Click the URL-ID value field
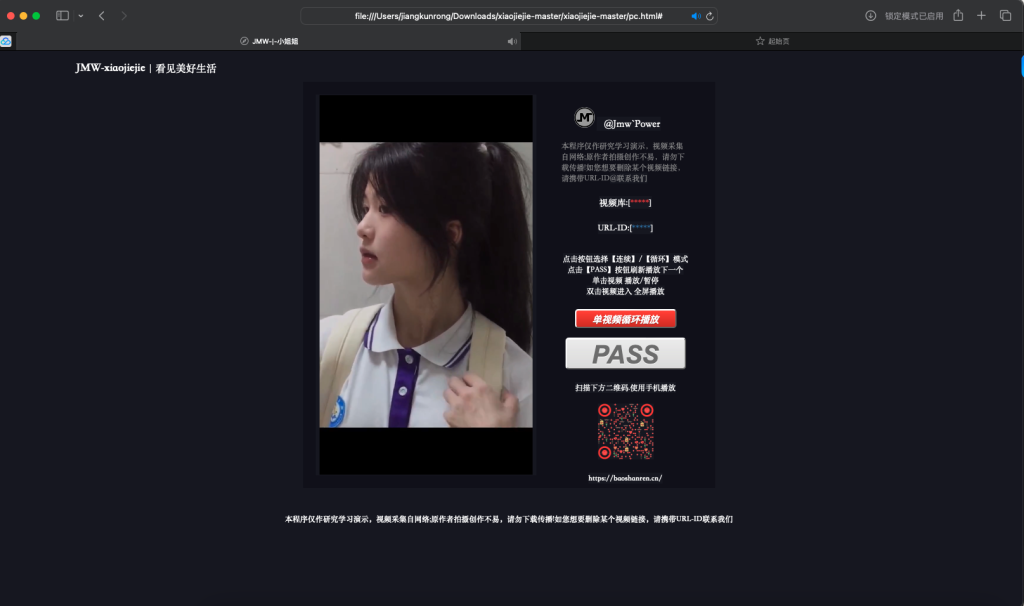 [x=642, y=227]
